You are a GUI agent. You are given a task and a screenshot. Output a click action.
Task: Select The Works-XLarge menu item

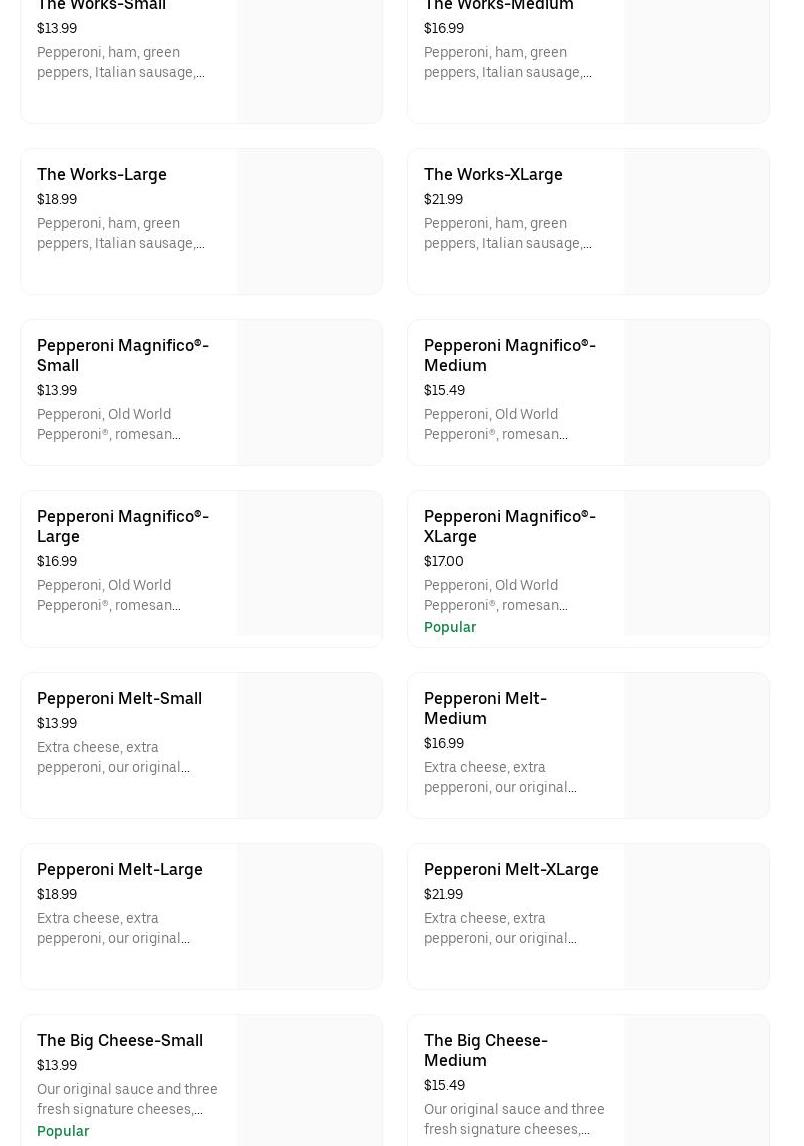tap(493, 174)
